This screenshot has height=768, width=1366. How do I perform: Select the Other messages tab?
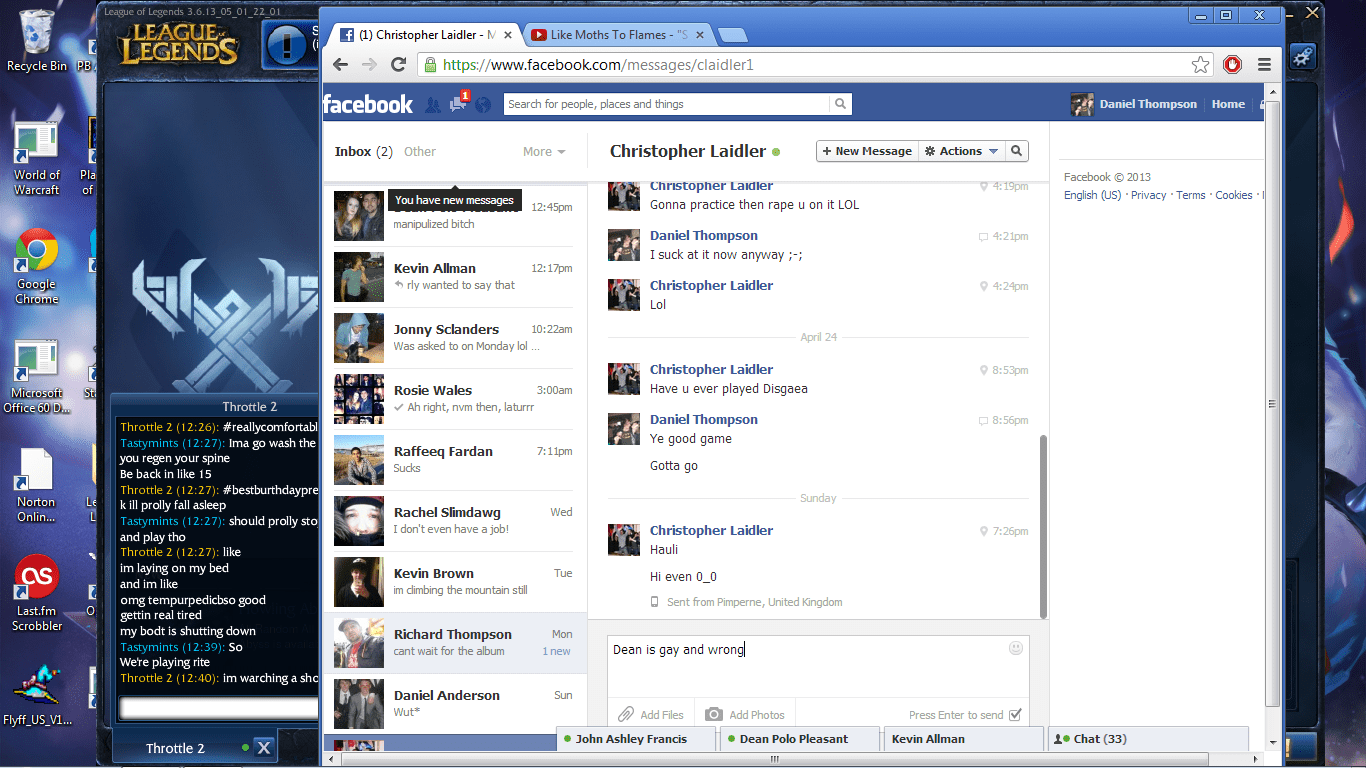(x=420, y=151)
